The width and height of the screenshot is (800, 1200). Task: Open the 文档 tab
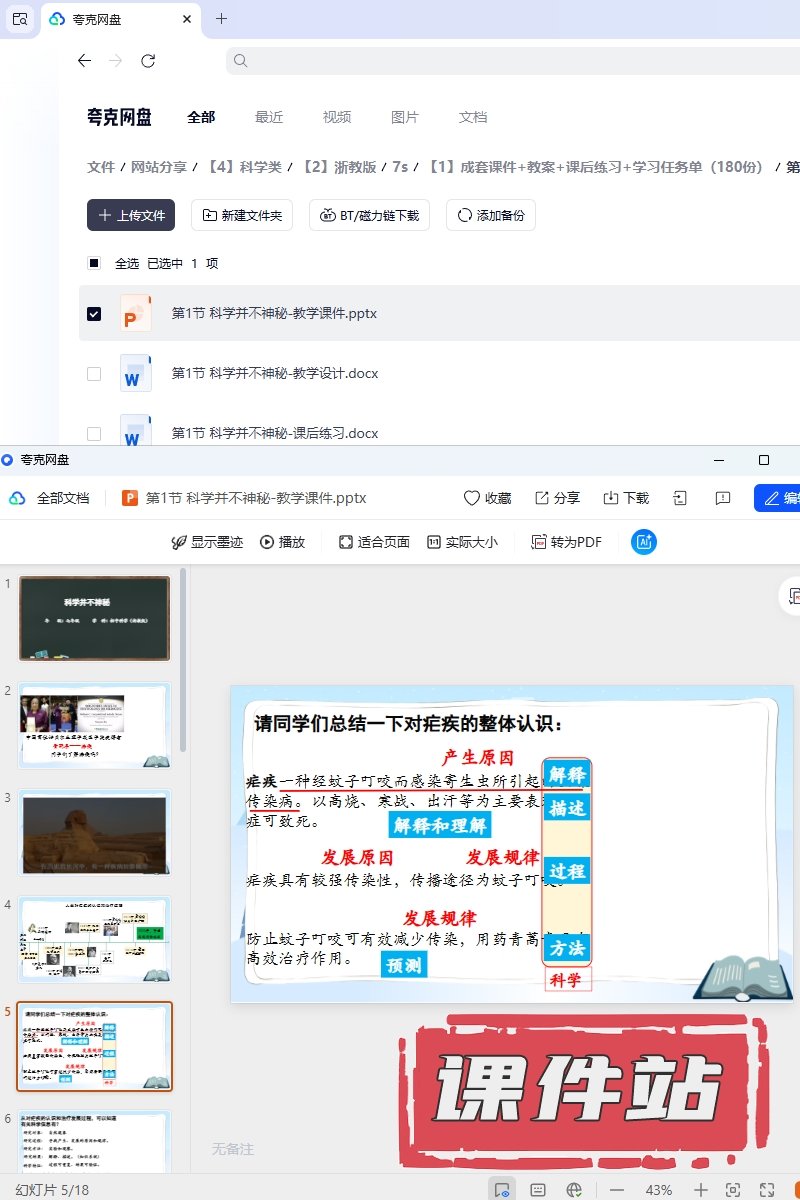tap(473, 117)
